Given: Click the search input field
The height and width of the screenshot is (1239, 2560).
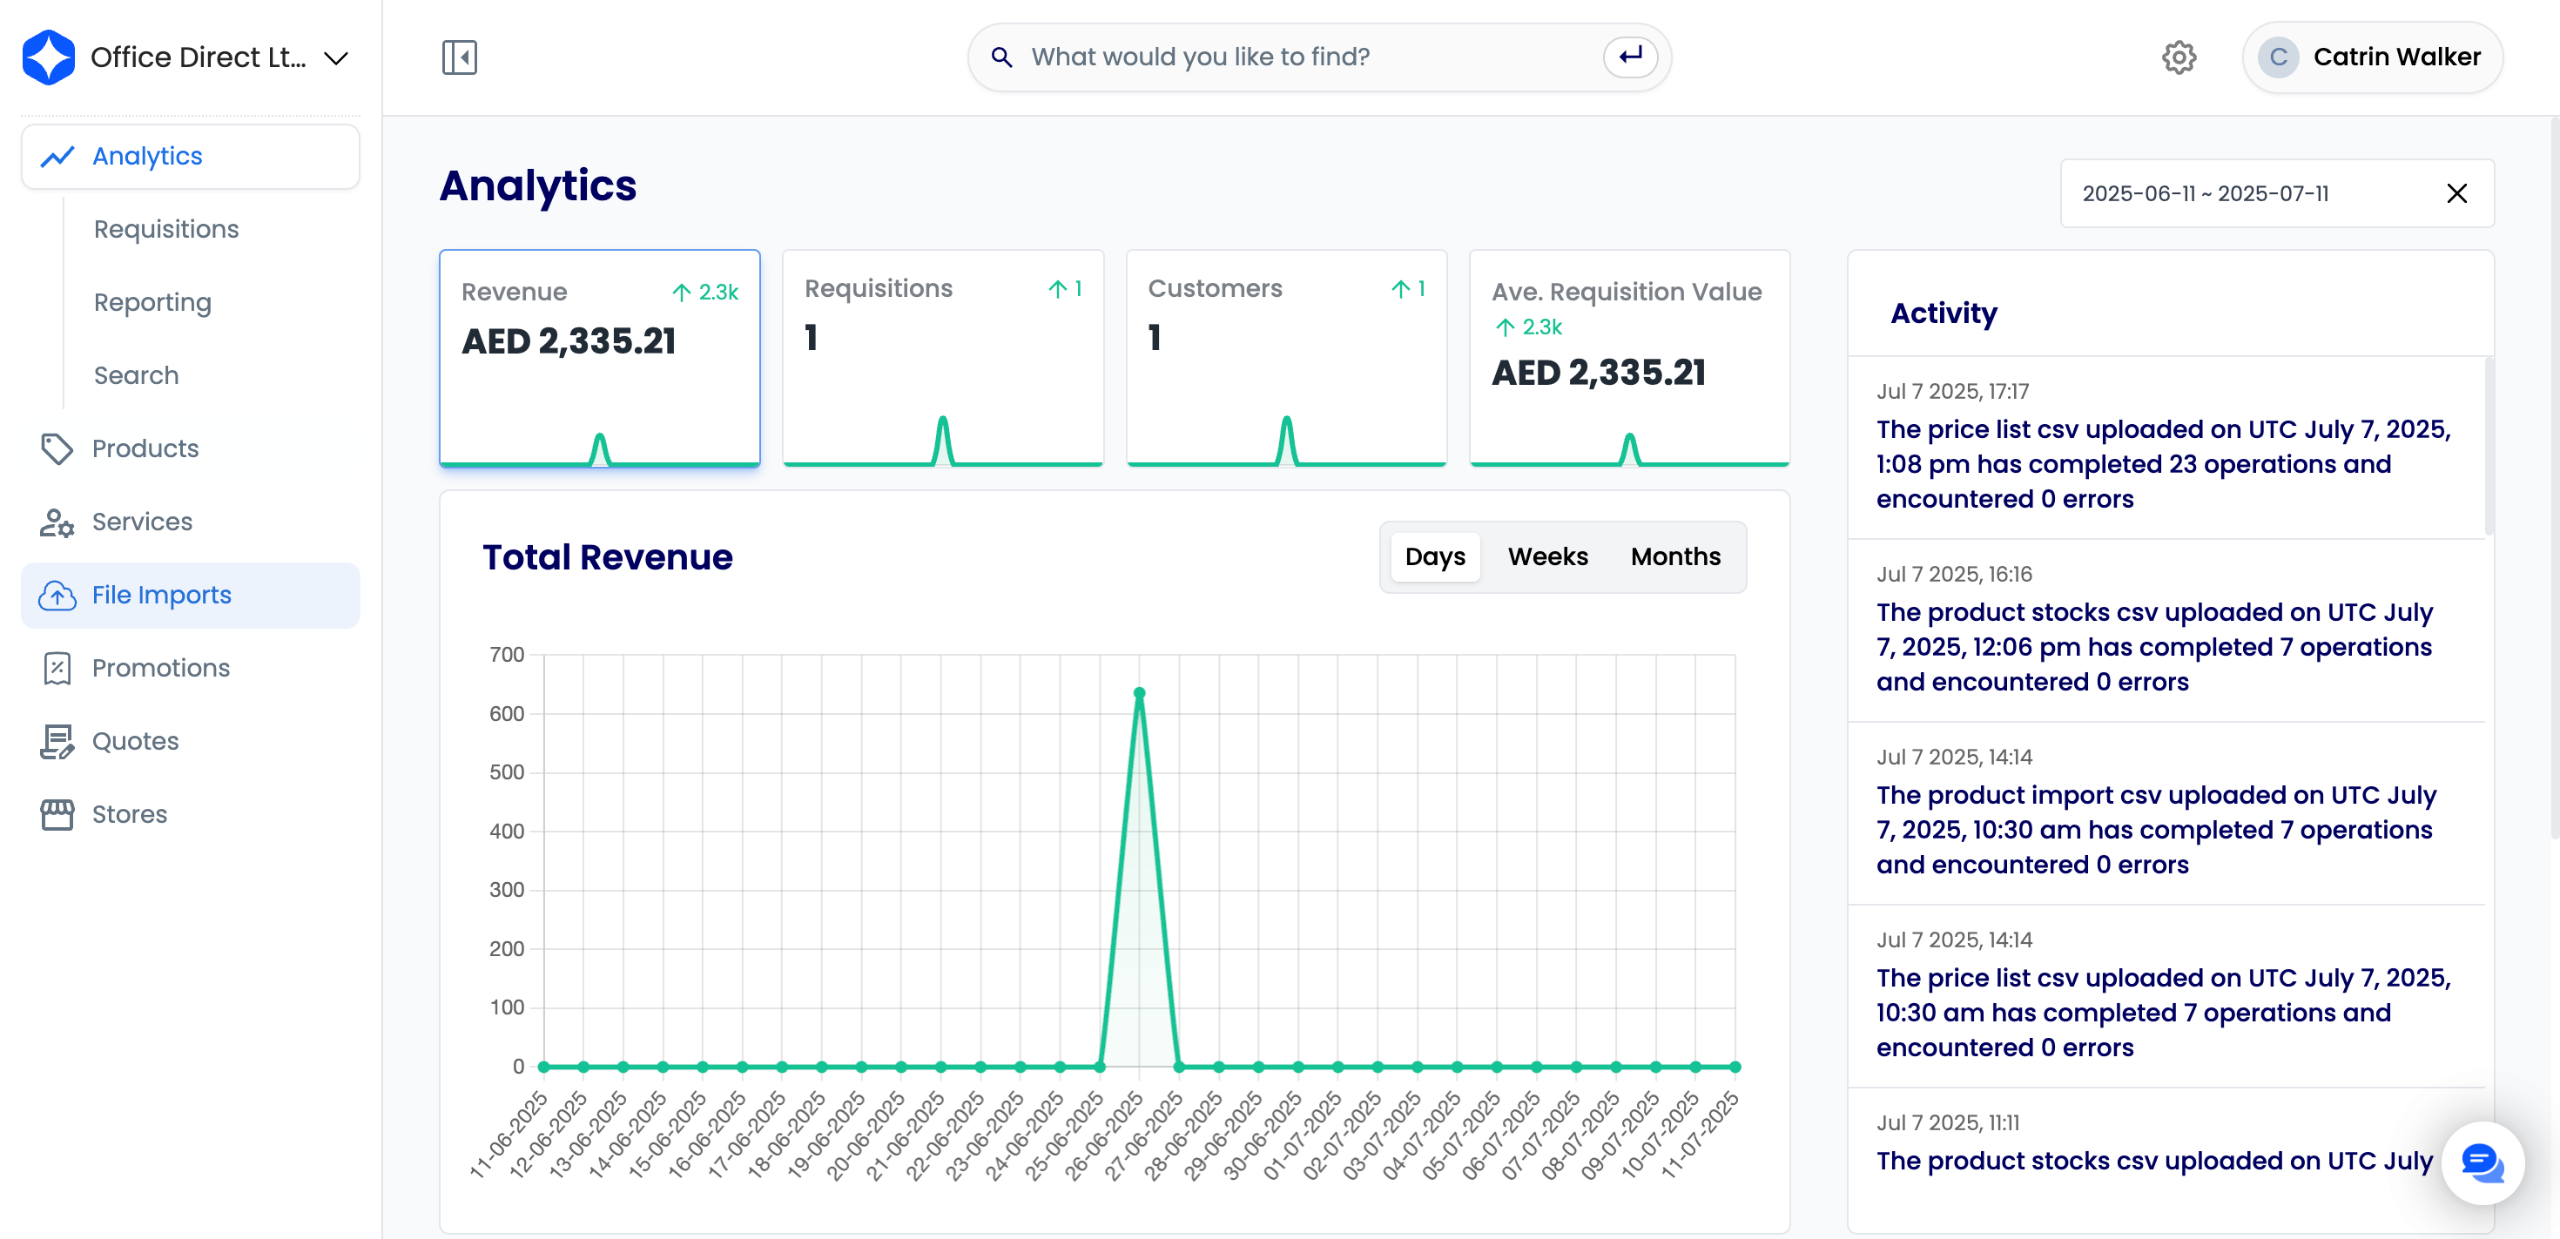Looking at the screenshot, I should (x=1300, y=57).
